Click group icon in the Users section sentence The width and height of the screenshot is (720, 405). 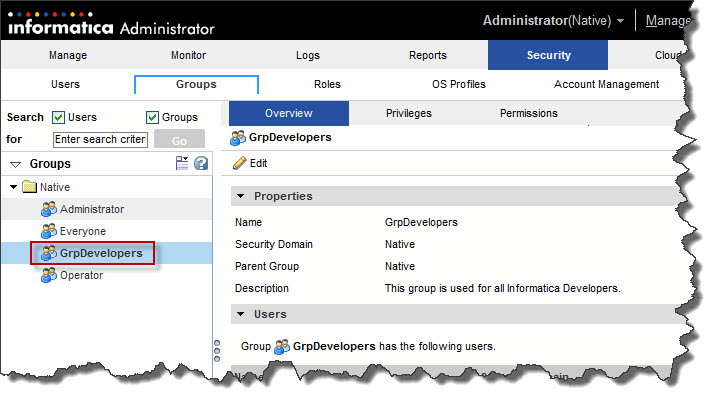click(281, 346)
